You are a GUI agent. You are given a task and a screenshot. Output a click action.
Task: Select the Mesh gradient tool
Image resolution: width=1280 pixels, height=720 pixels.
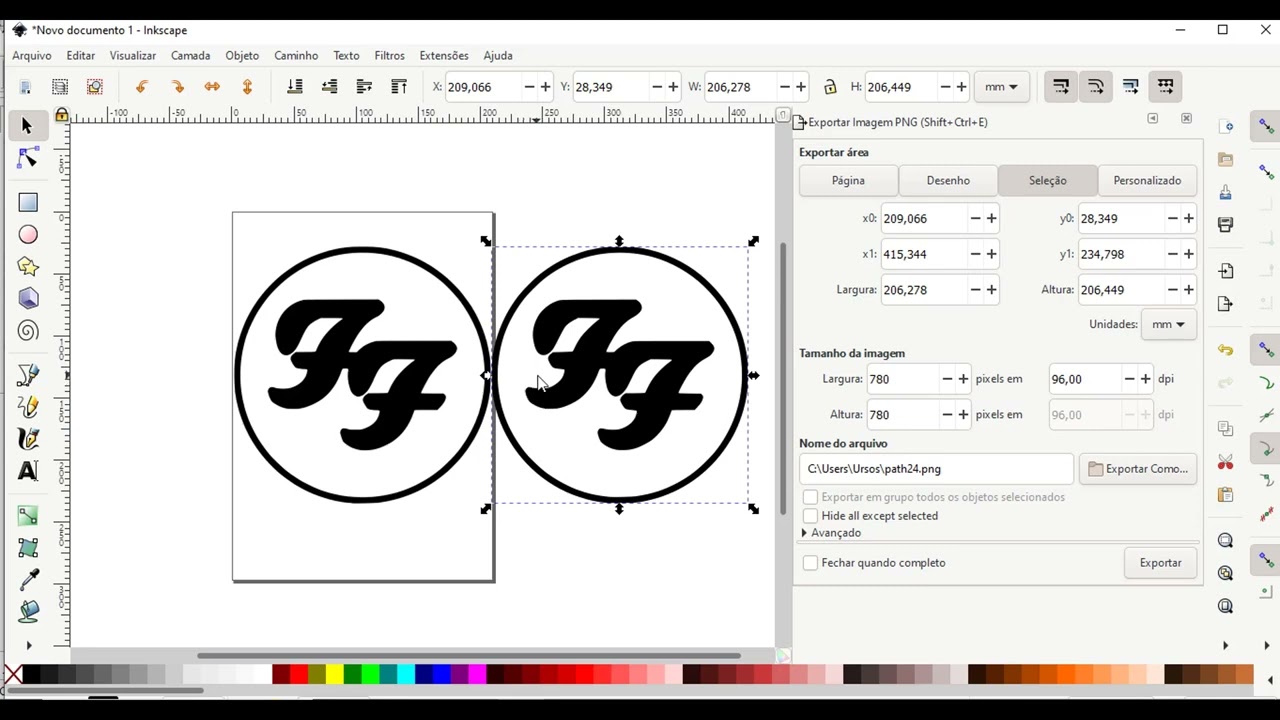(28, 548)
